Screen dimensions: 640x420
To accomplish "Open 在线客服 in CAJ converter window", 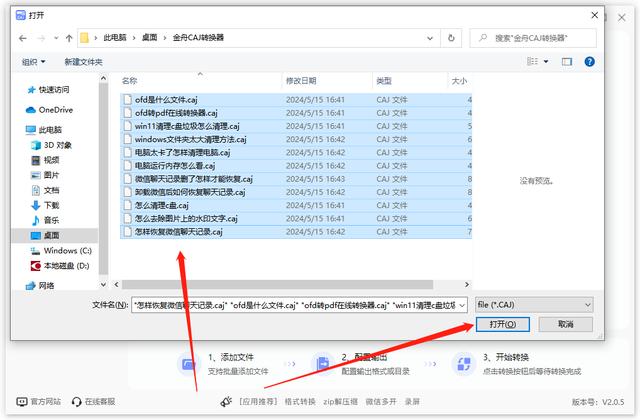I will point(93,402).
